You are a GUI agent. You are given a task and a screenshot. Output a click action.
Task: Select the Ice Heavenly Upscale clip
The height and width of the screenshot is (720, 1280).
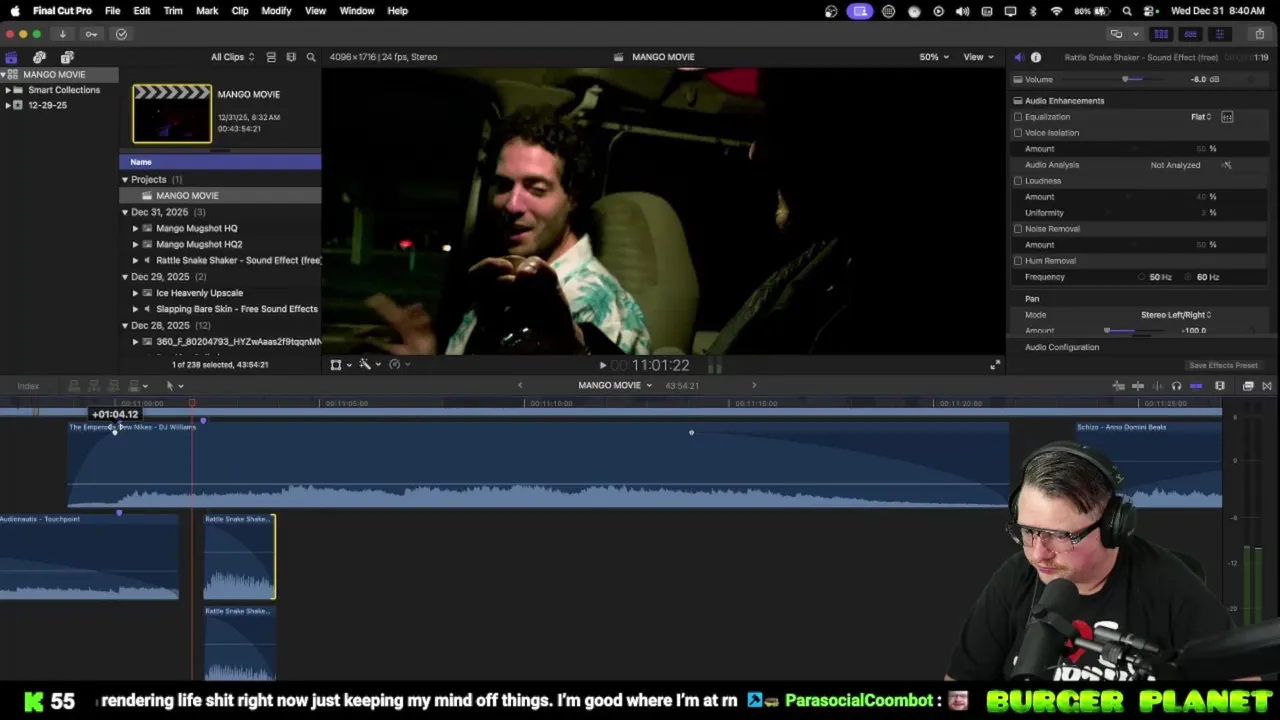(199, 293)
